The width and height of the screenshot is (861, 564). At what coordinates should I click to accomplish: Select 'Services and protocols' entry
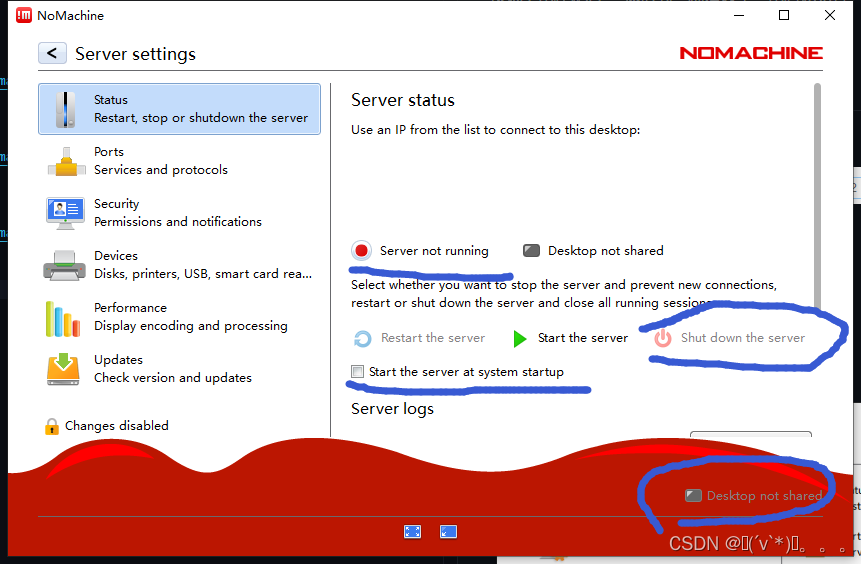(x=161, y=170)
